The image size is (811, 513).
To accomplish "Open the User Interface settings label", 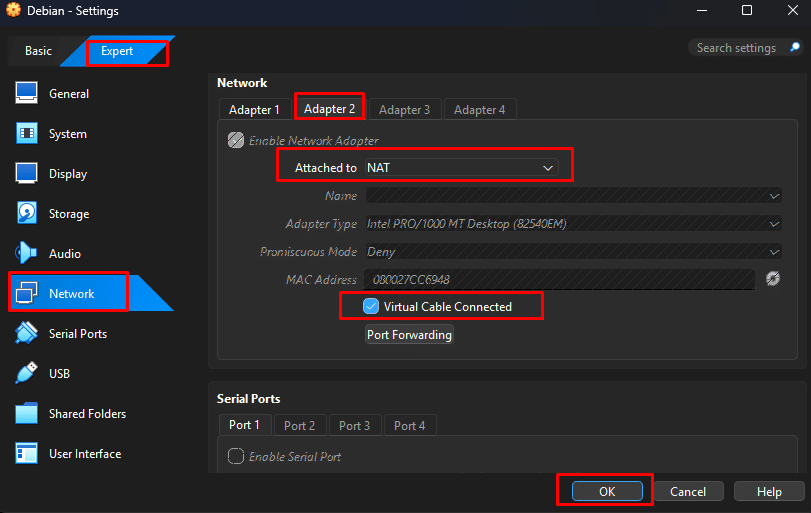I will pos(85,454).
